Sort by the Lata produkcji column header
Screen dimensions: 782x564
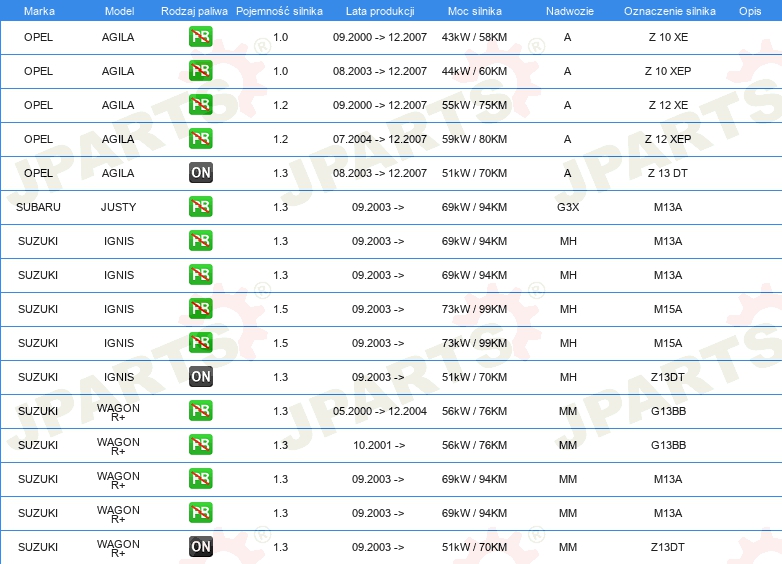(x=380, y=10)
